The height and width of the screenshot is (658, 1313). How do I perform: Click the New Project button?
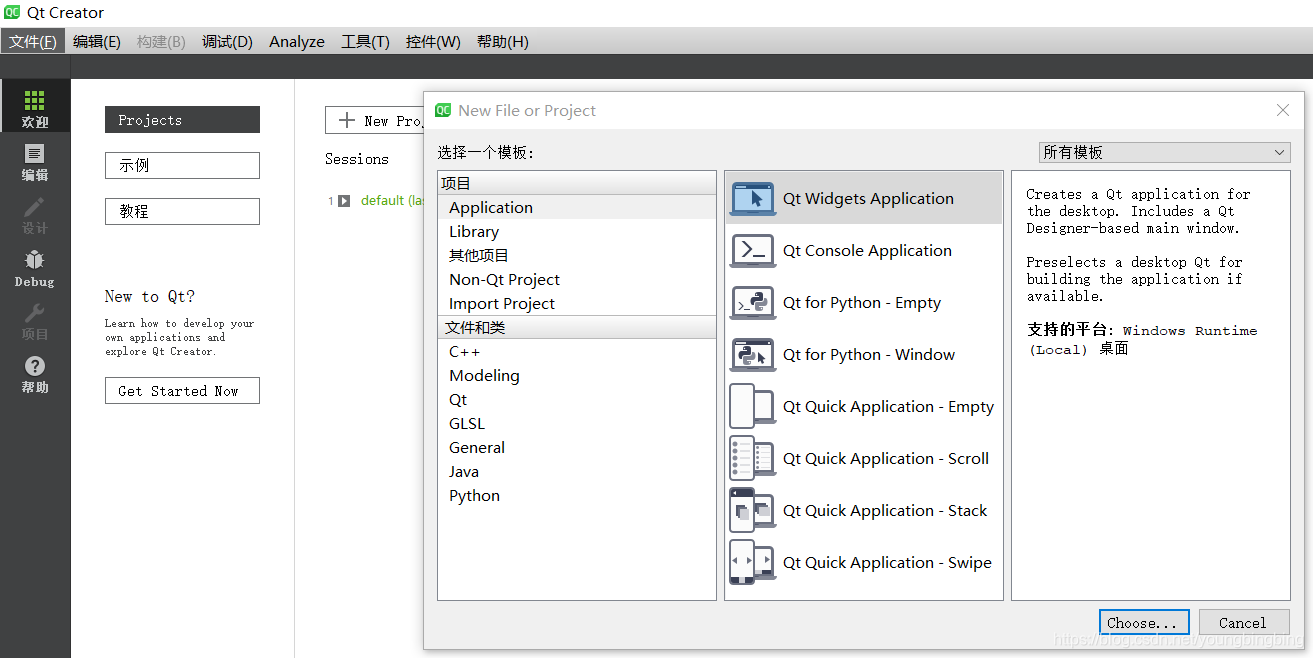pyautogui.click(x=375, y=120)
